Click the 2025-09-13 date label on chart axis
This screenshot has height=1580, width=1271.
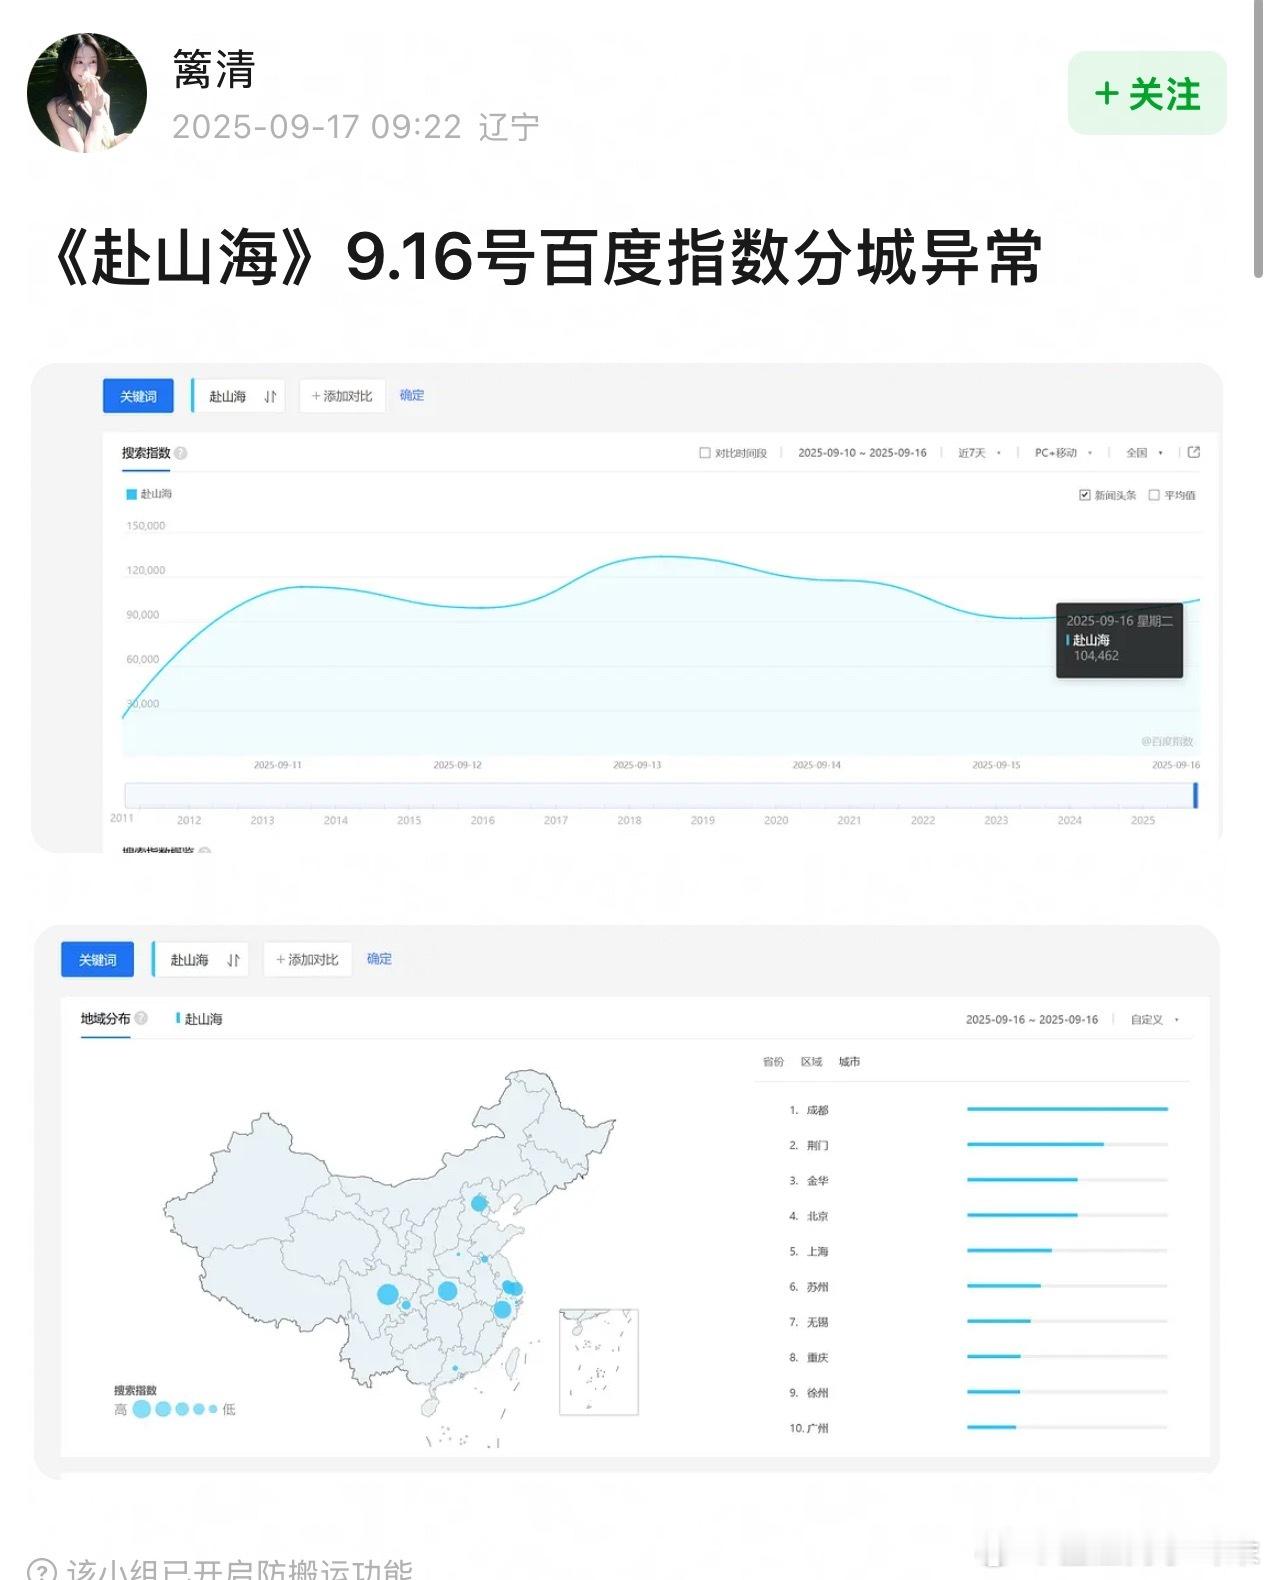(x=637, y=765)
